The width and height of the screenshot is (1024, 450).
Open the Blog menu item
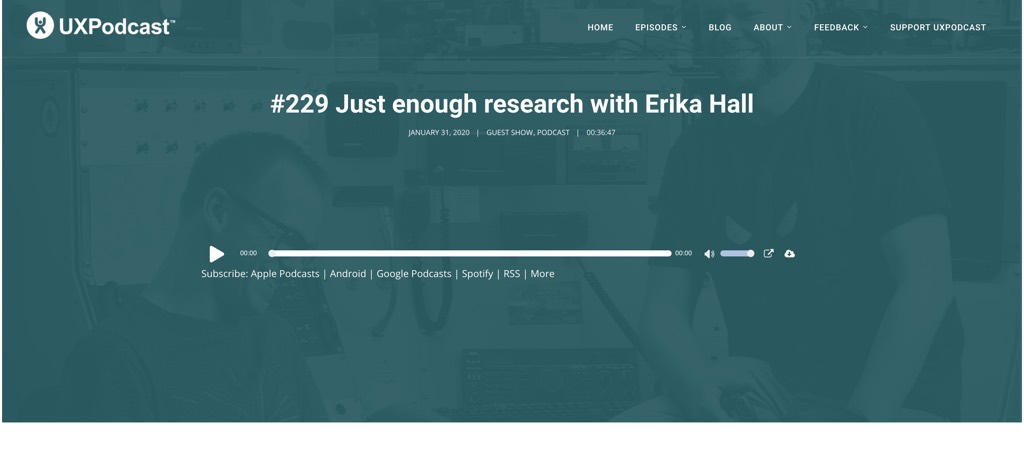[720, 28]
